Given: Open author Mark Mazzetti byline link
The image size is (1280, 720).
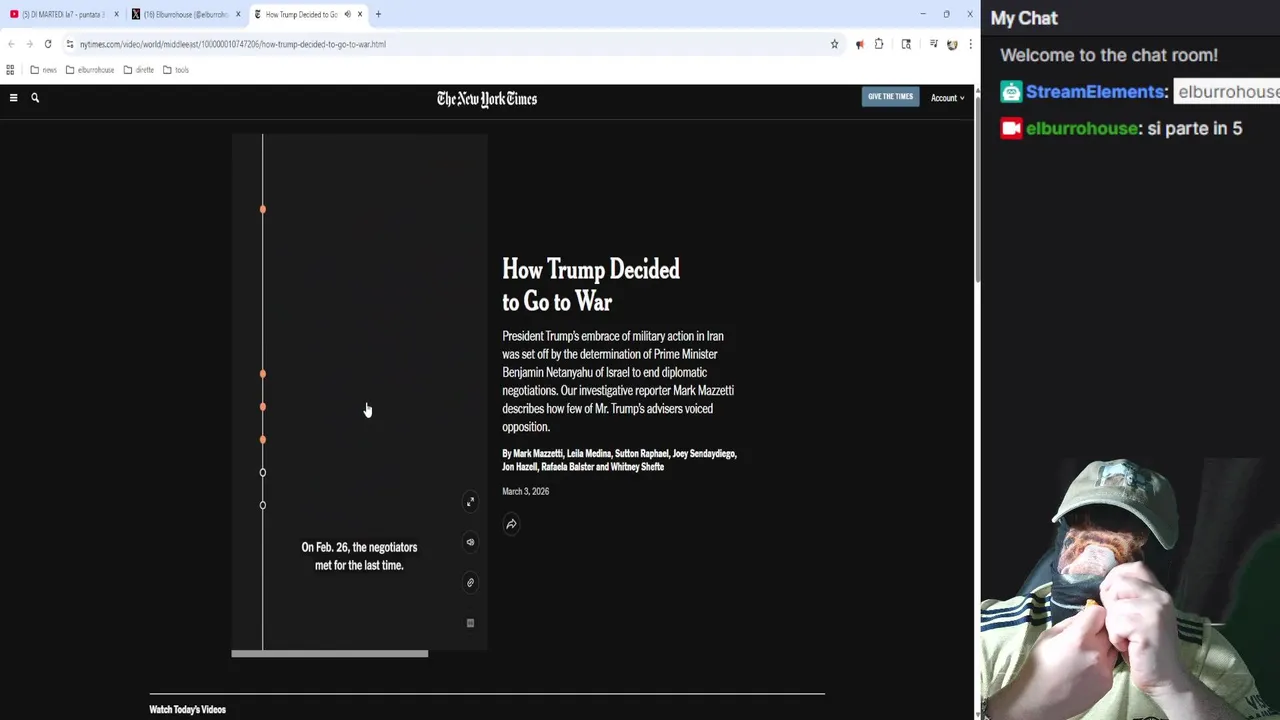Looking at the screenshot, I should [x=538, y=454].
